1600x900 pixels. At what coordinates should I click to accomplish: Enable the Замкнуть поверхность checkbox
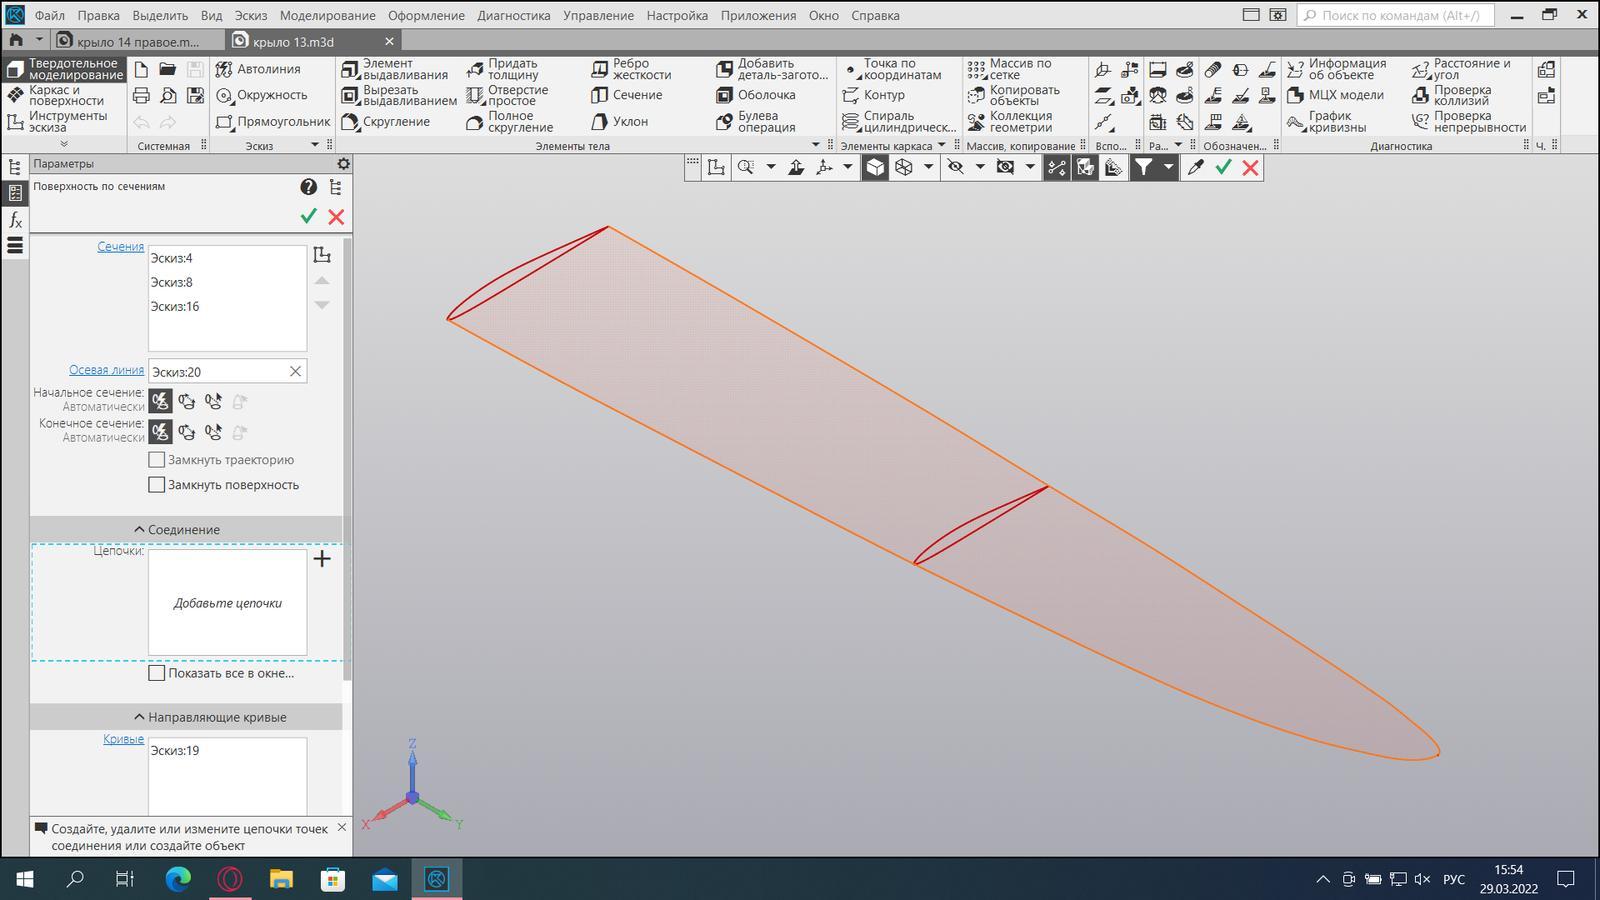point(157,485)
